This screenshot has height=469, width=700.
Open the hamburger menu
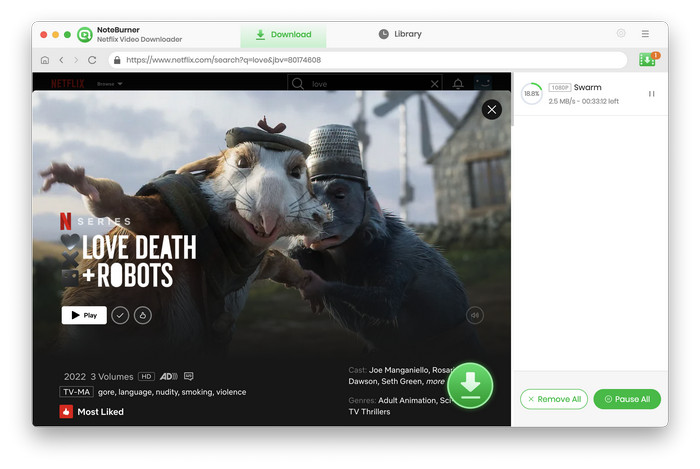645,33
